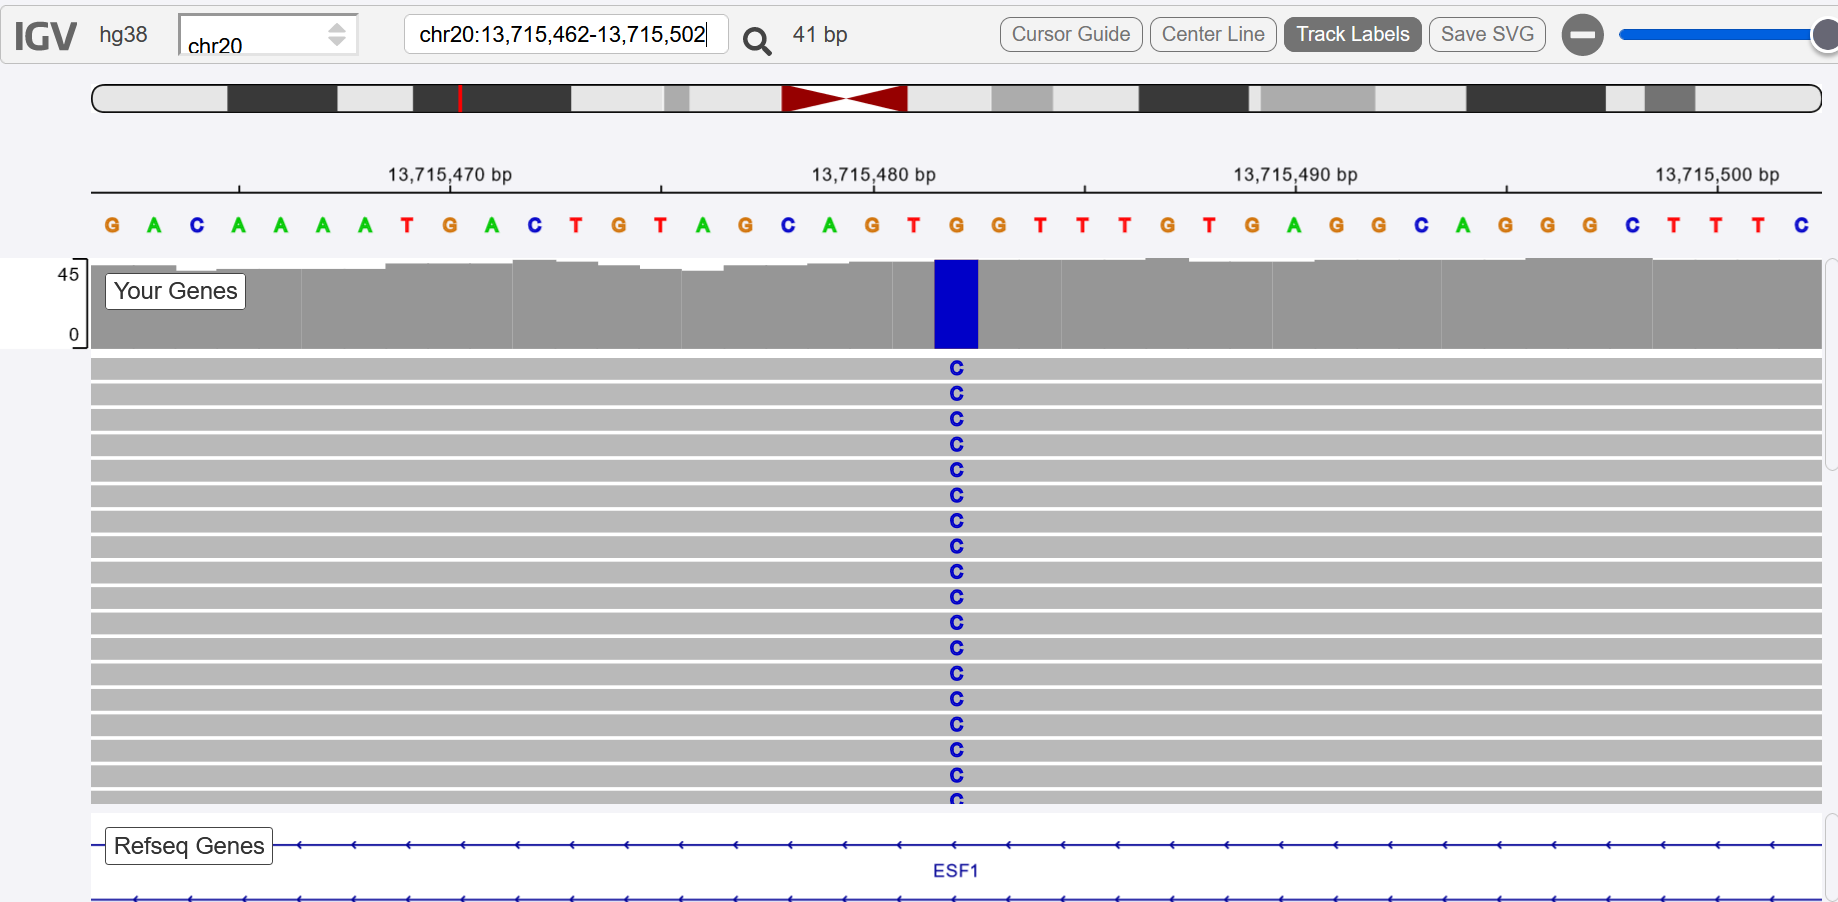Click the chromosome selector arrows
1838x902 pixels.
[x=337, y=35]
